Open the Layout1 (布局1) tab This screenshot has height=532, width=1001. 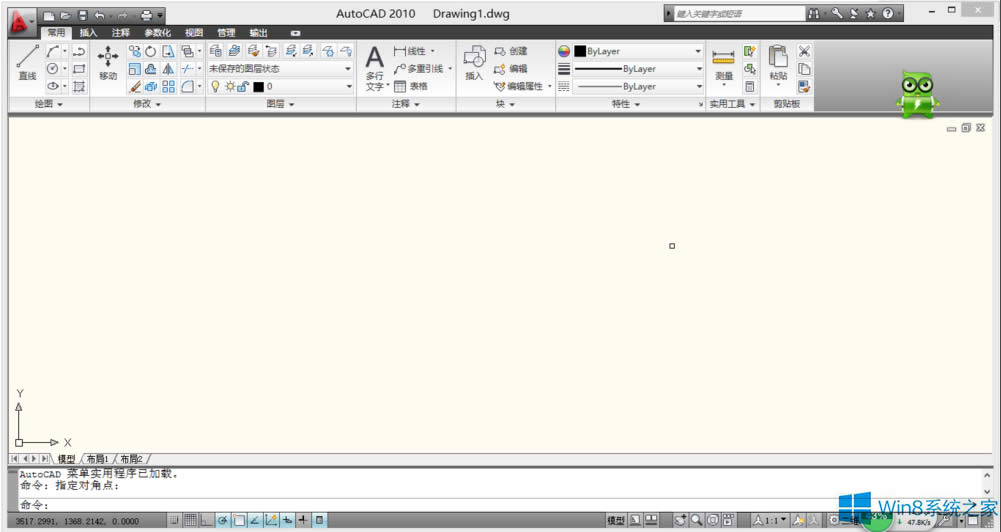pyautogui.click(x=97, y=458)
